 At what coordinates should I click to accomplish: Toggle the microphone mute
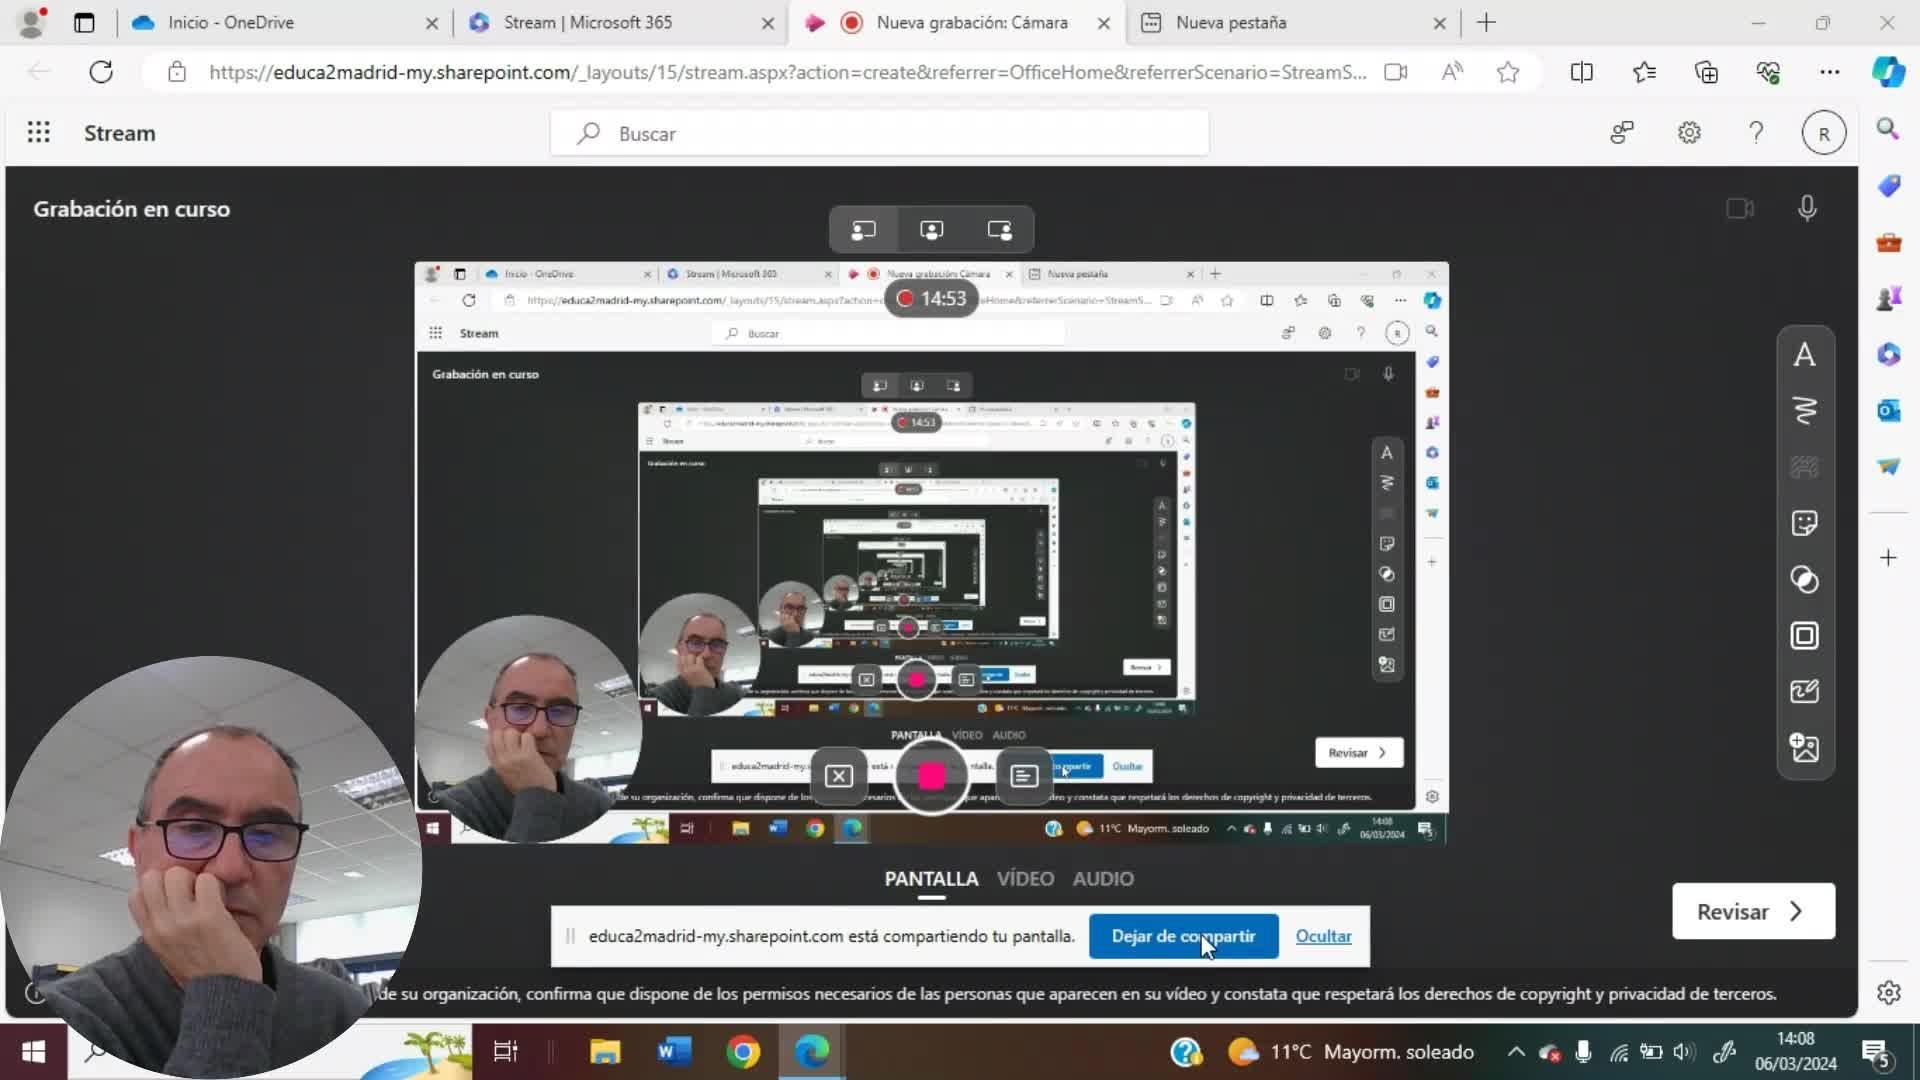pos(1807,208)
